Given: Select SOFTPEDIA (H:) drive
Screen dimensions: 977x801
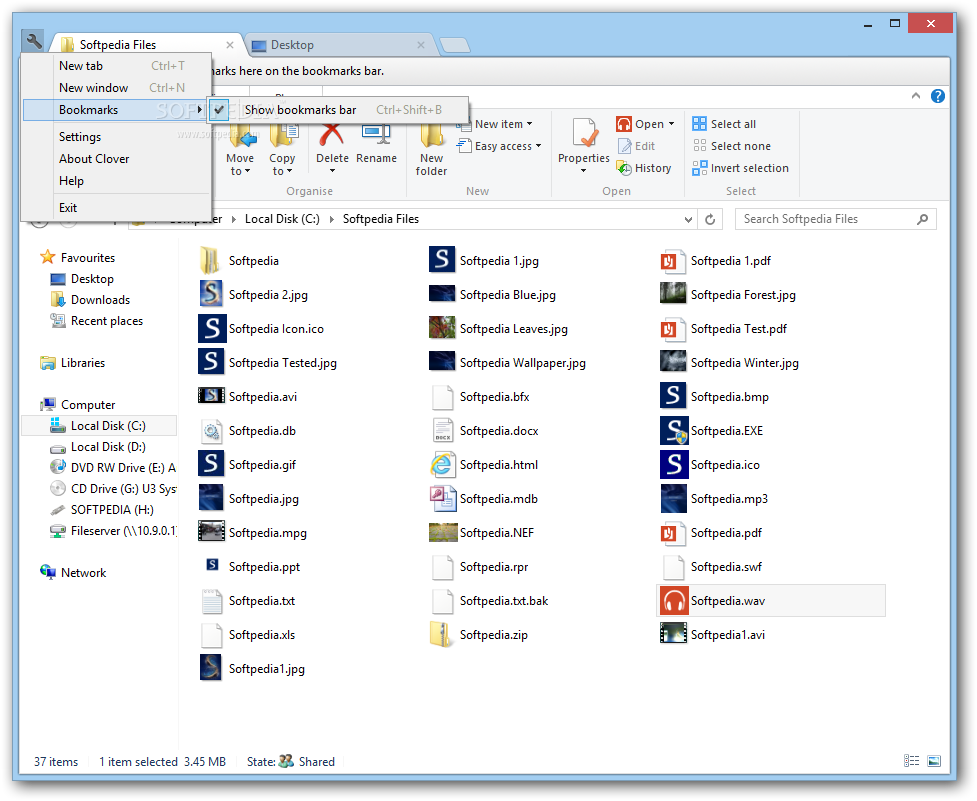Looking at the screenshot, I should [x=112, y=510].
